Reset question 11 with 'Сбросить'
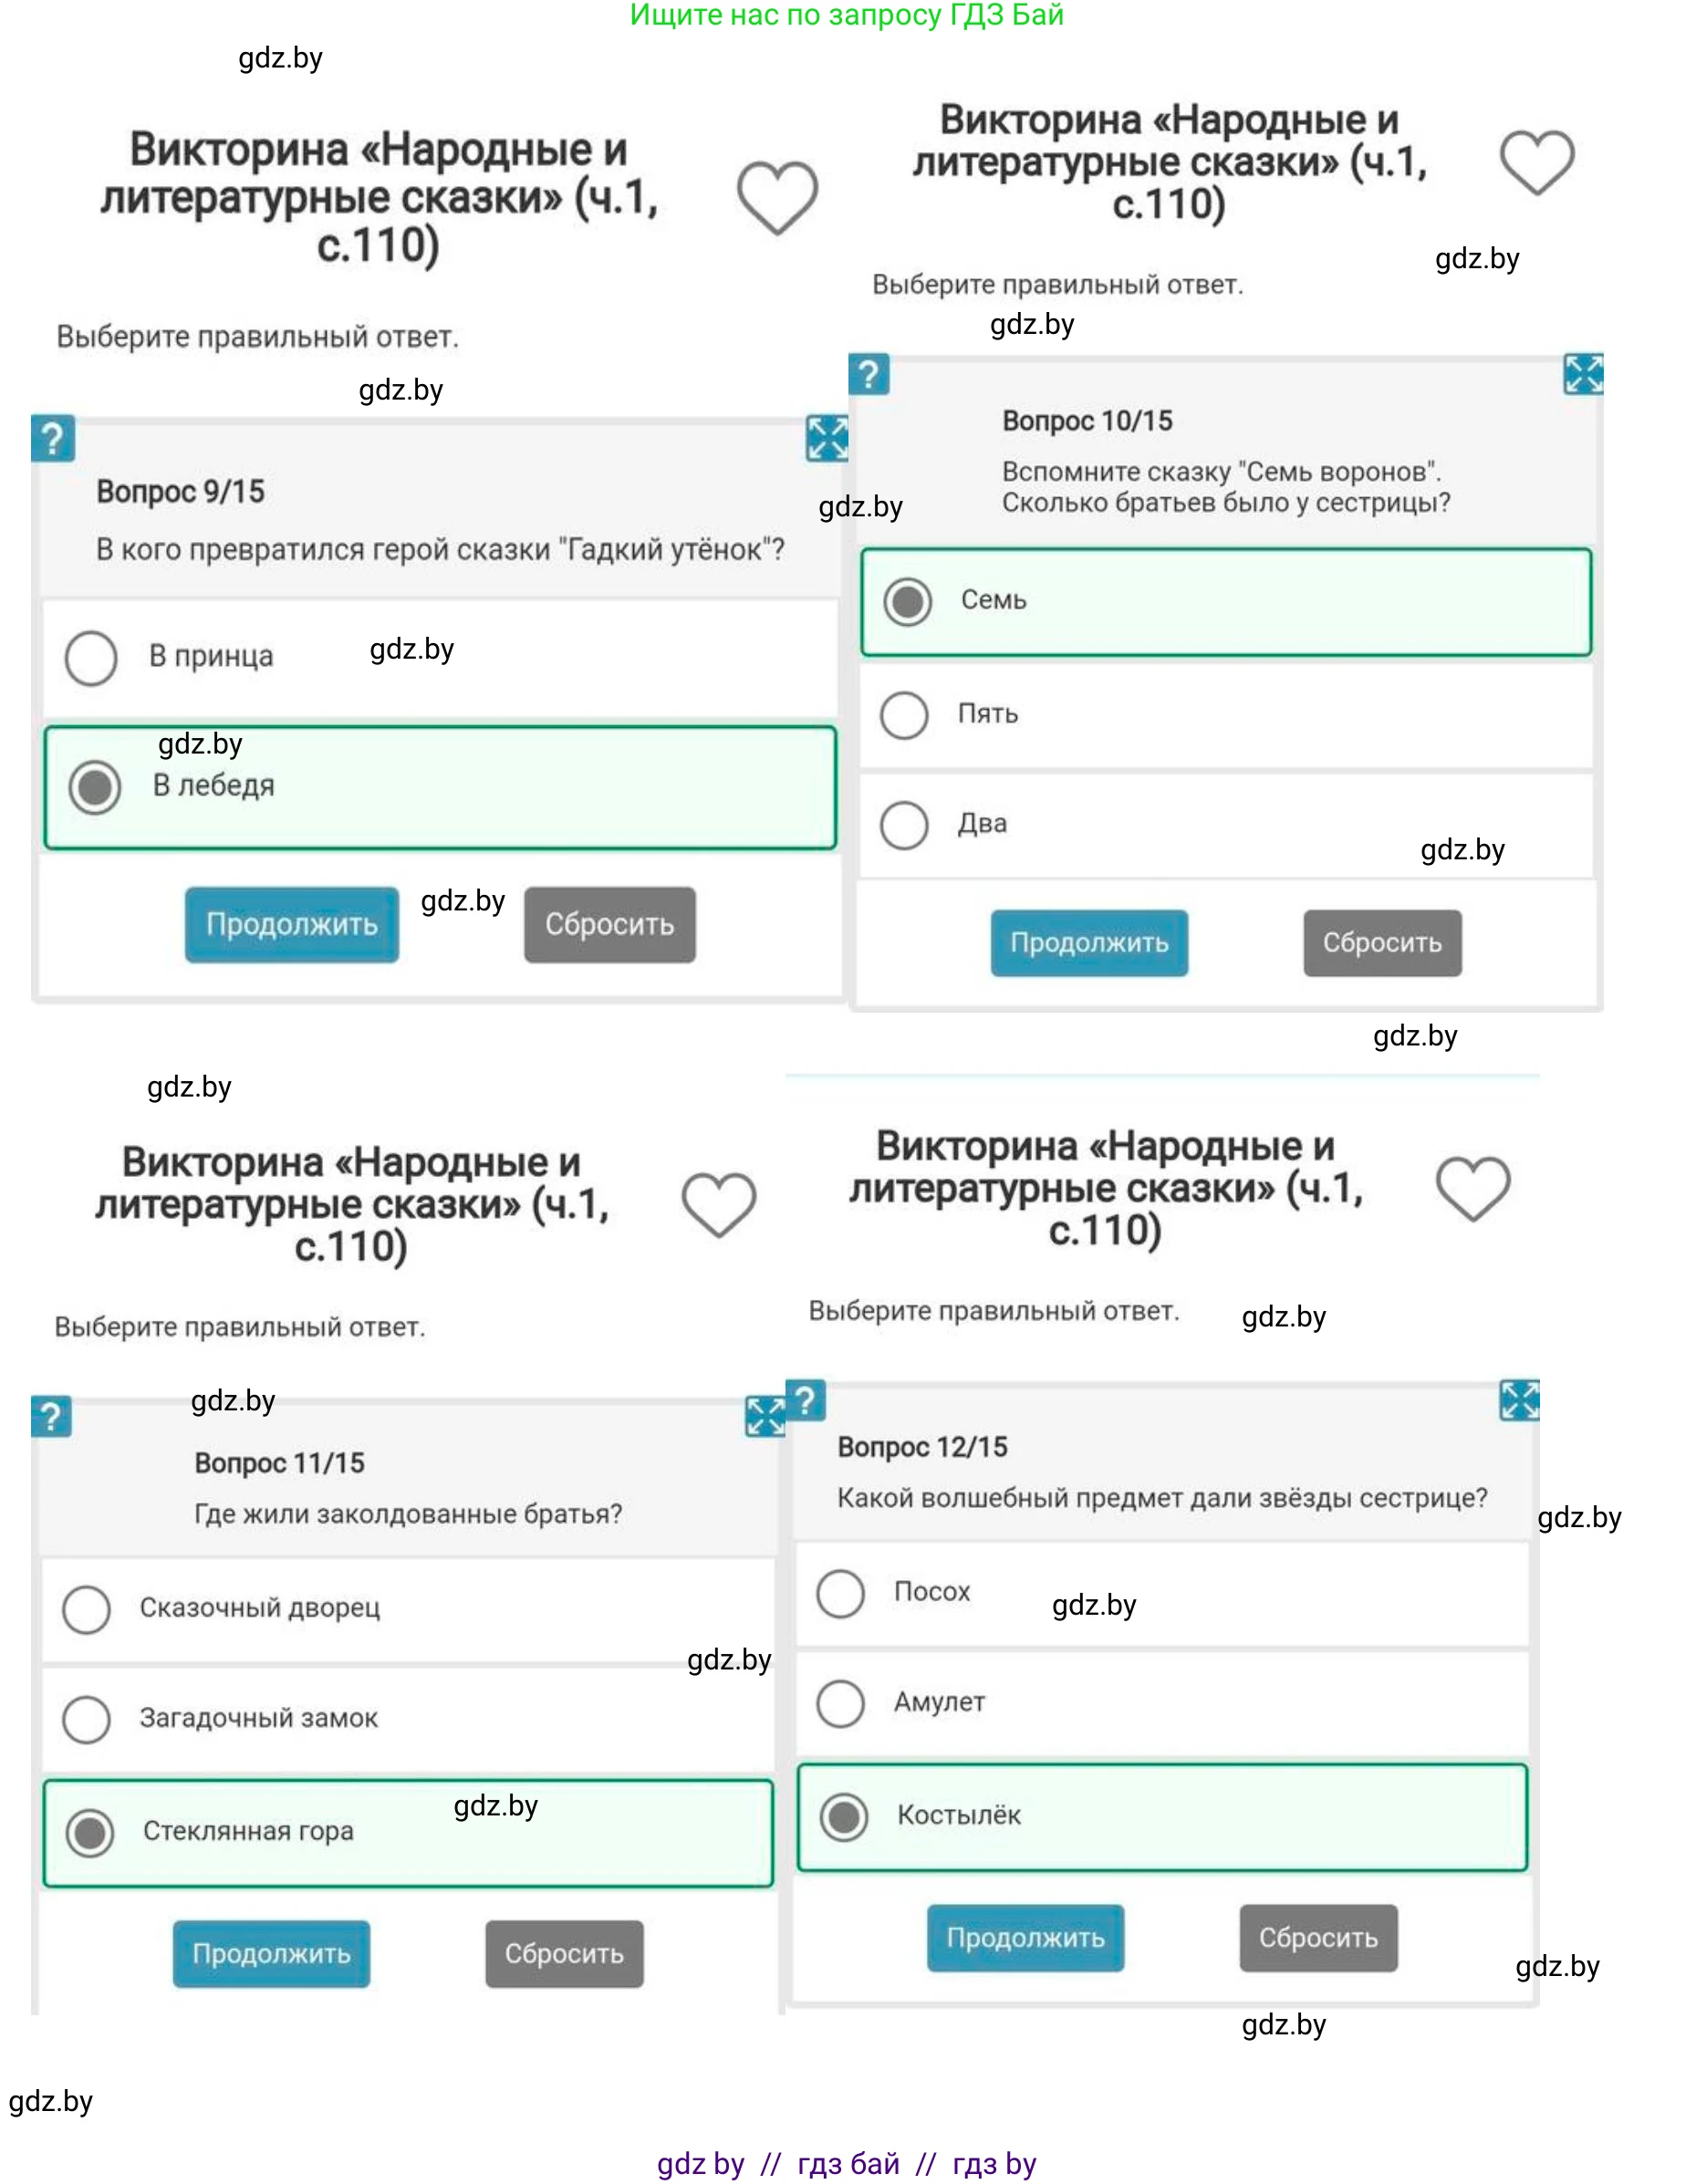 [x=564, y=1954]
